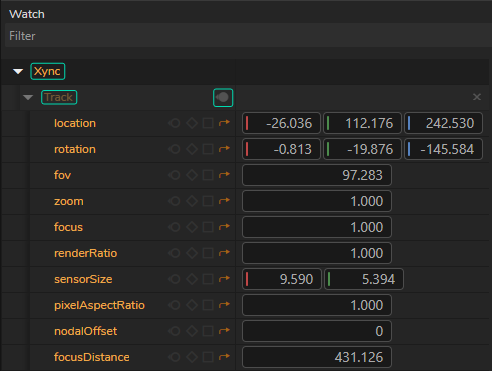Select the Track label tag
This screenshot has width=492, height=371.
coord(59,97)
